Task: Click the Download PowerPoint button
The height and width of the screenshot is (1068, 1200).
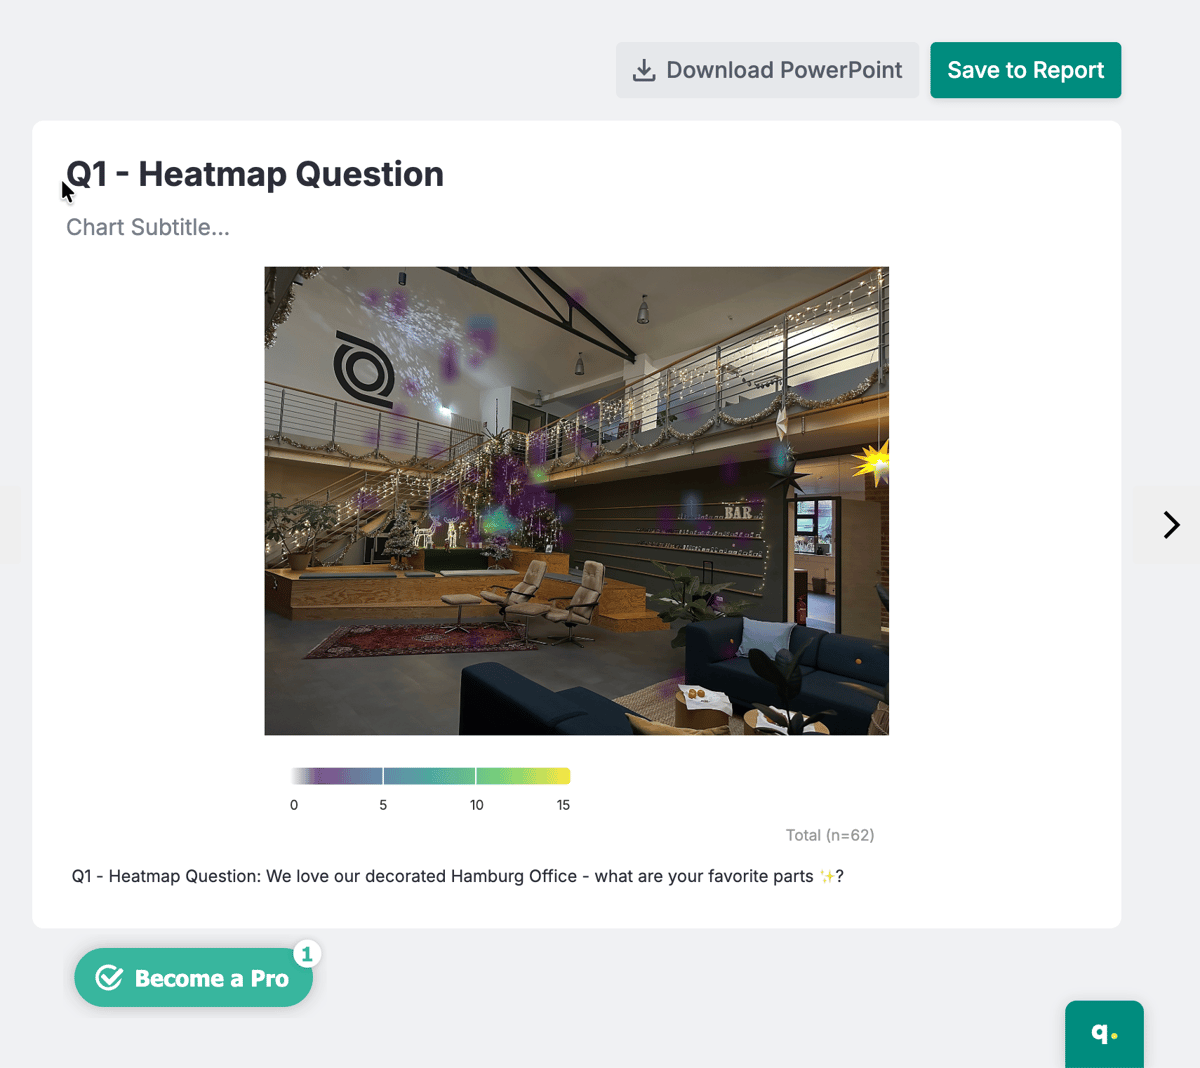Action: [x=767, y=70]
